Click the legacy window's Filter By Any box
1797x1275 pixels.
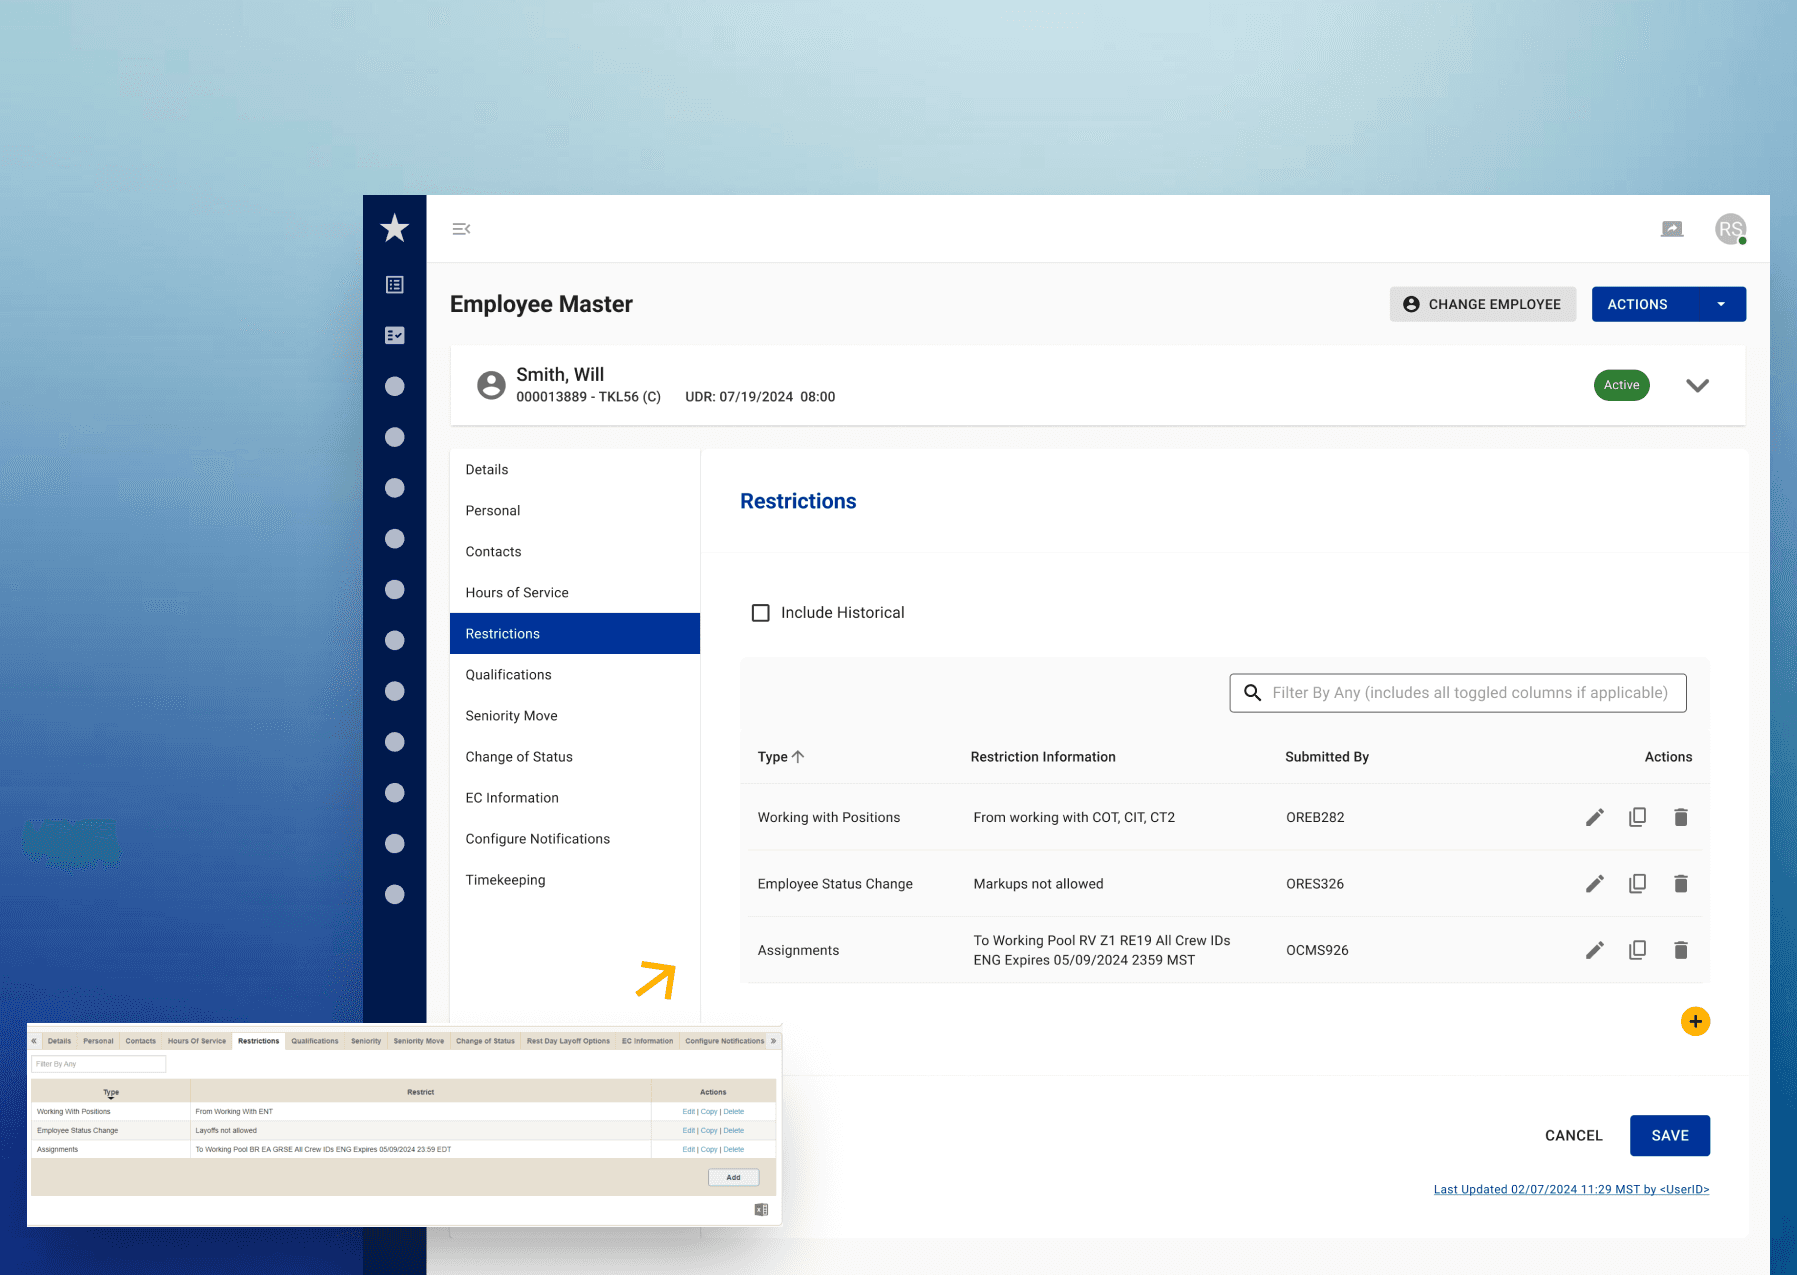99,1064
